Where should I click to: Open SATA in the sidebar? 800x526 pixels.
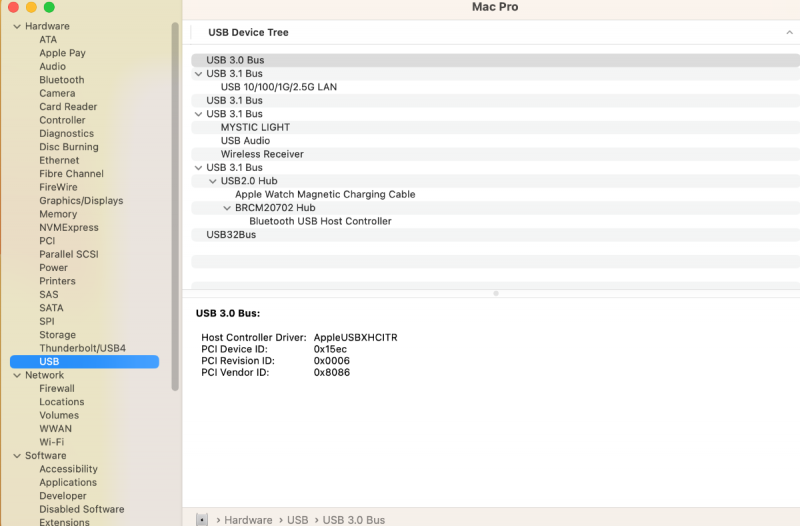tap(51, 308)
